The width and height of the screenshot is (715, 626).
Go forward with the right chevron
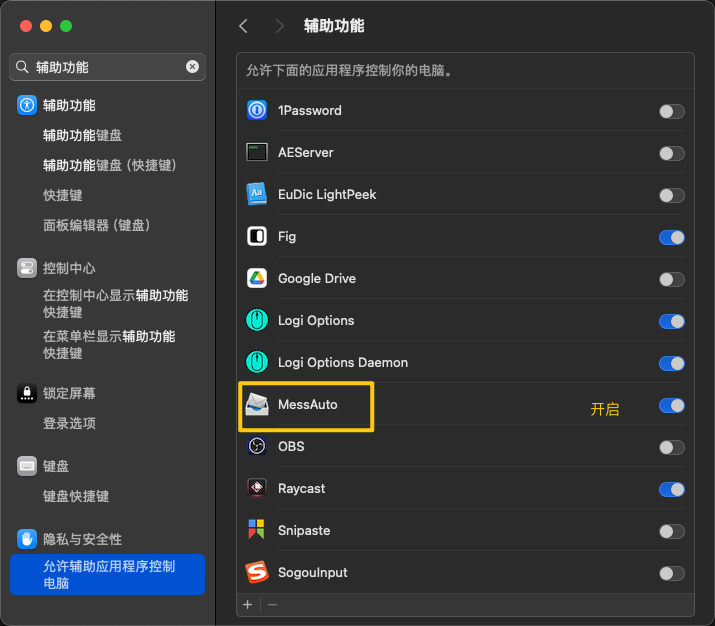point(280,26)
